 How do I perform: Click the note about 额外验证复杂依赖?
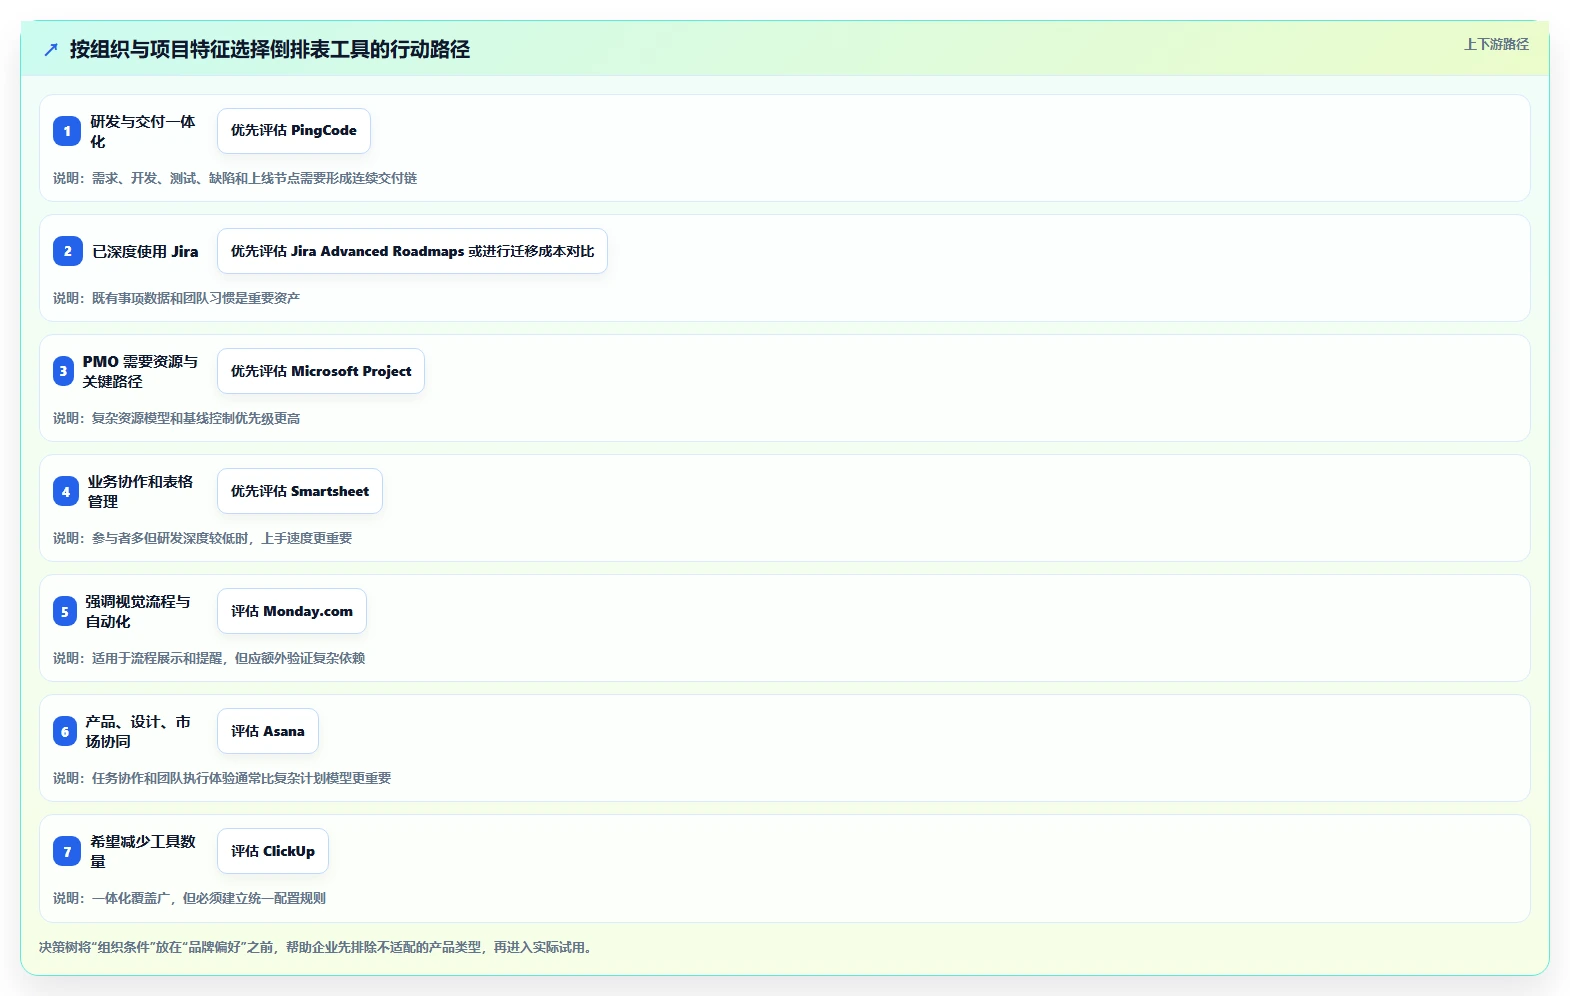(x=209, y=658)
